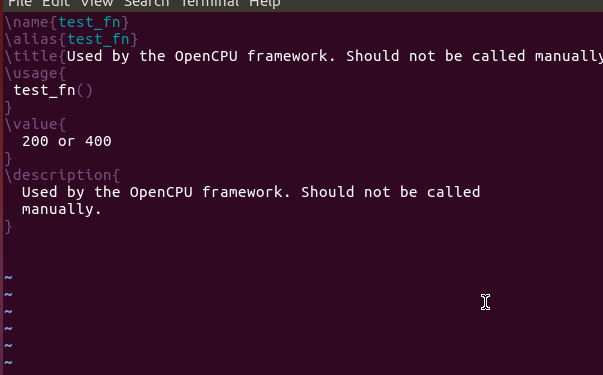603x375 pixels.
Task: Click the first tilde empty-line marker
Action: point(8,277)
